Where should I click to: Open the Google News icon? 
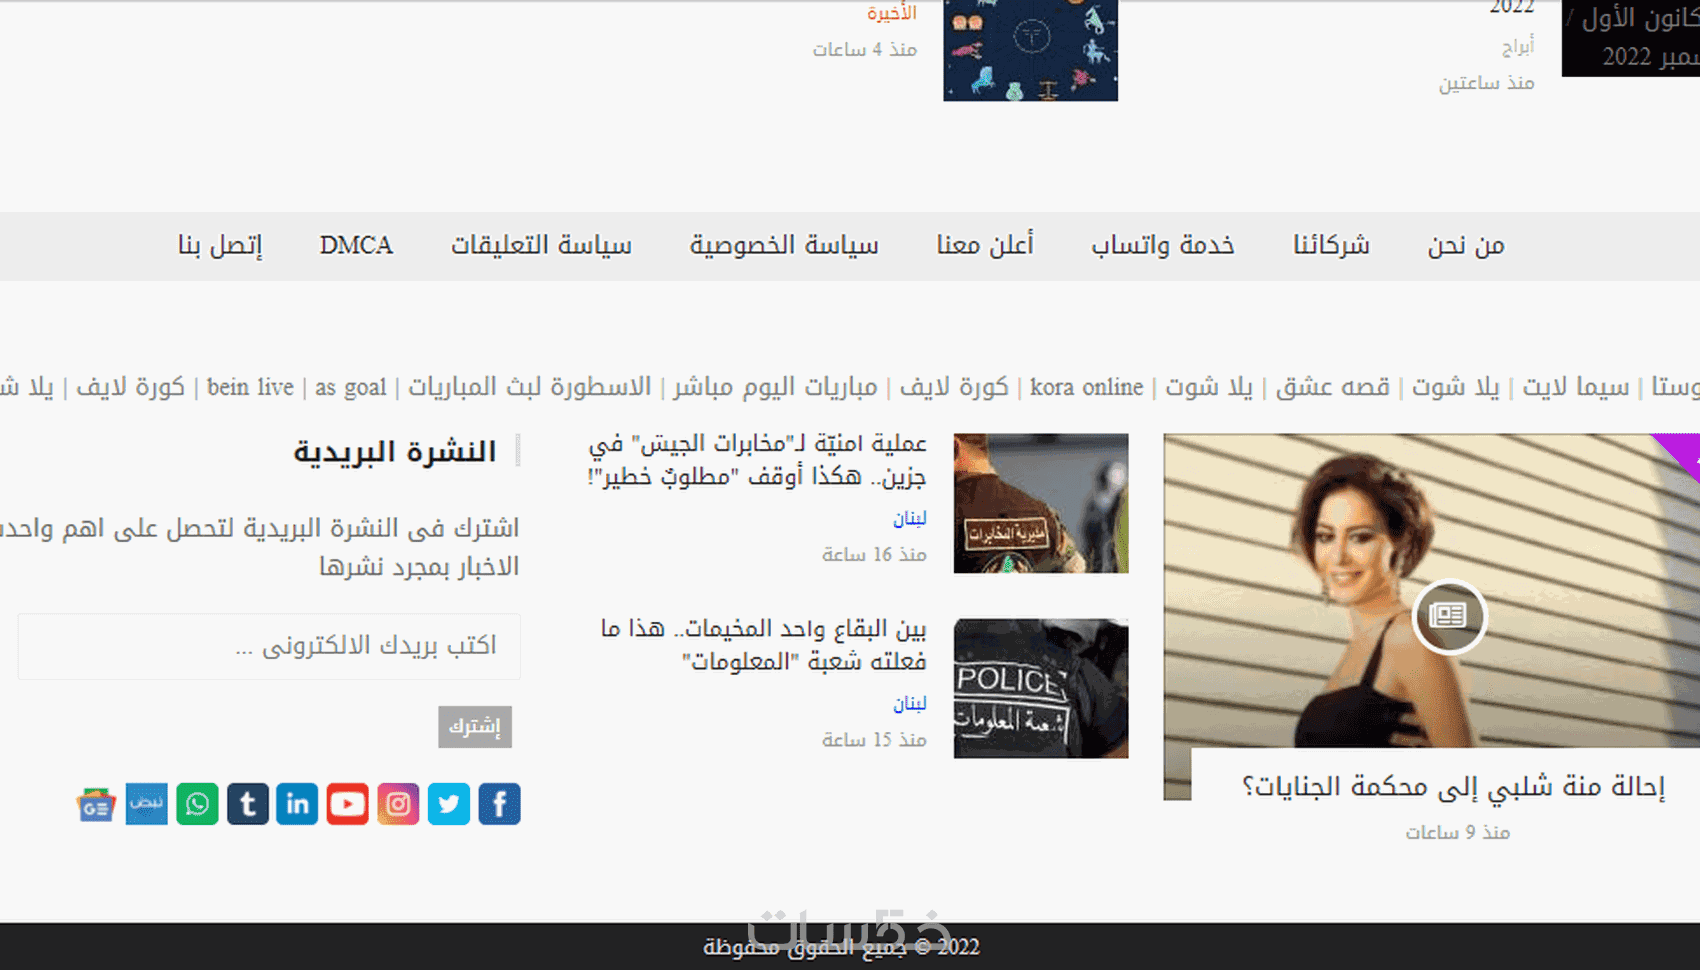pos(96,804)
